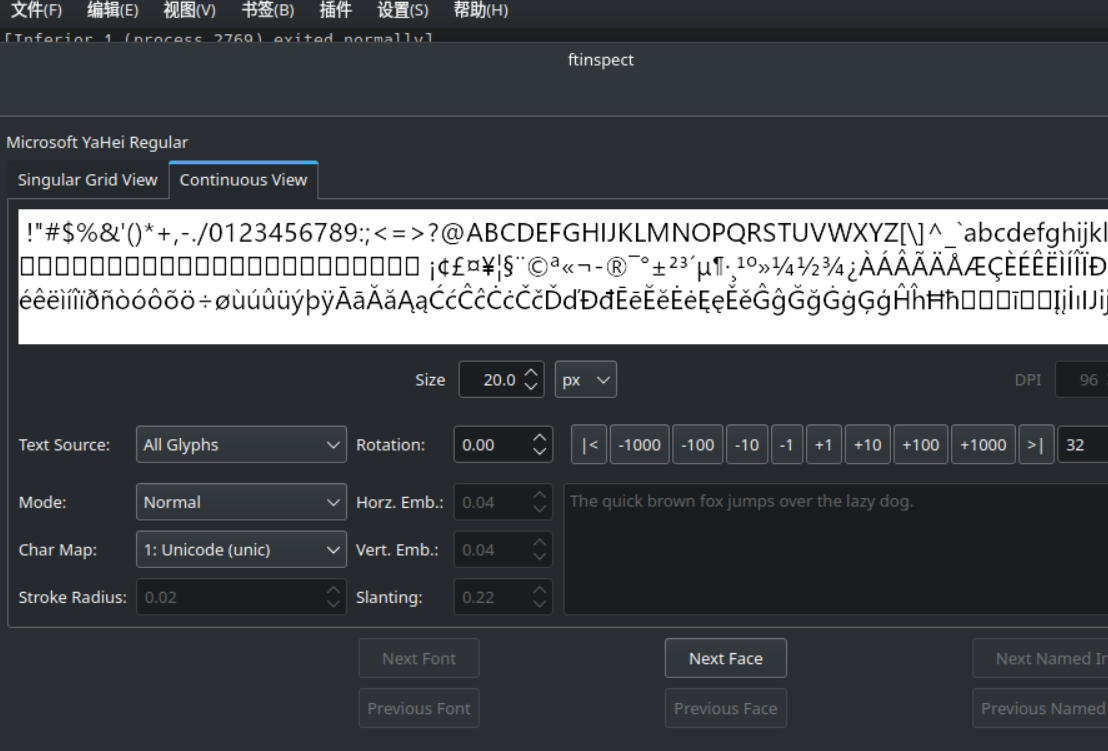Click the +10 index button

coord(868,445)
